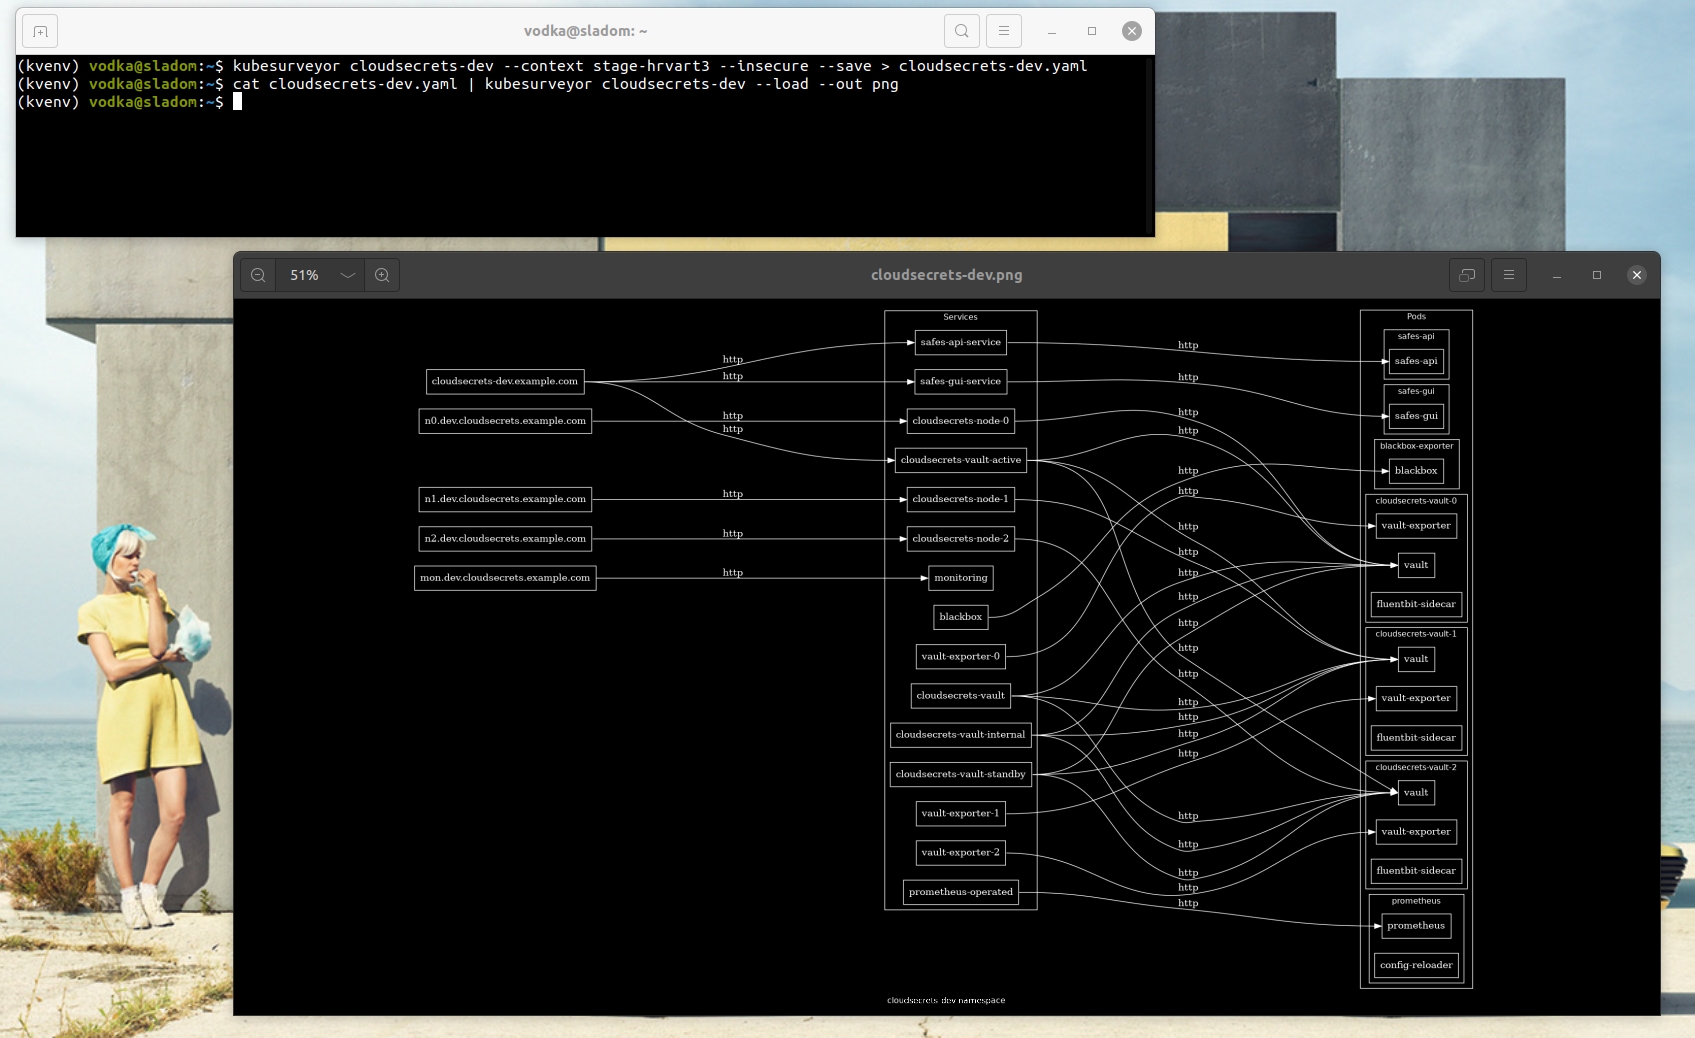Viewport: 1695px width, 1038px height.
Task: Close the cloudsecrets-dev.png viewer window
Action: pyautogui.click(x=1636, y=275)
